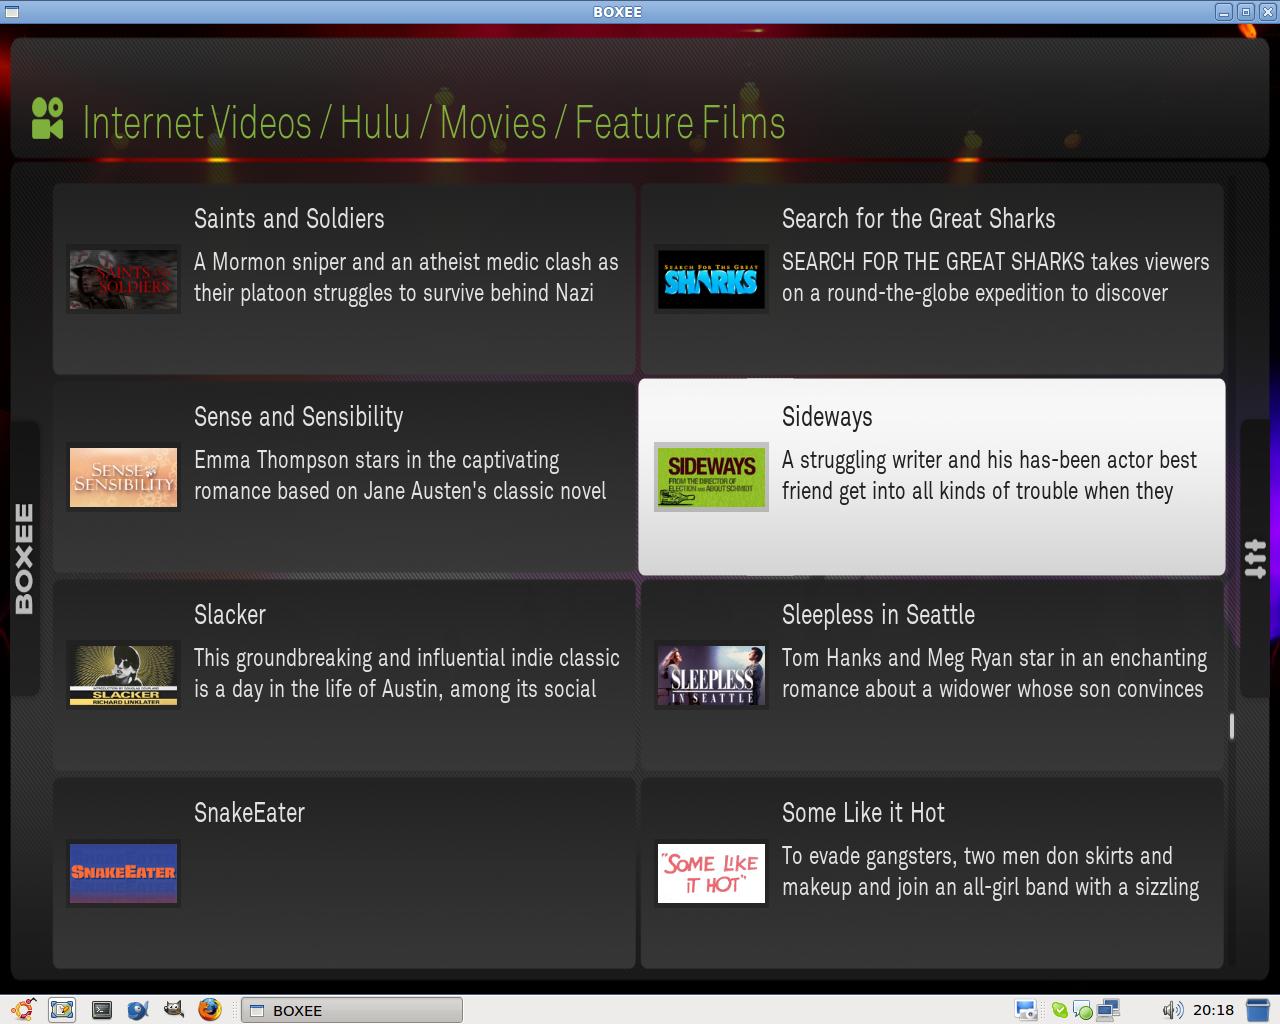Viewport: 1280px width, 1024px height.
Task: Launch the terminal icon in taskbar
Action: (x=102, y=1010)
